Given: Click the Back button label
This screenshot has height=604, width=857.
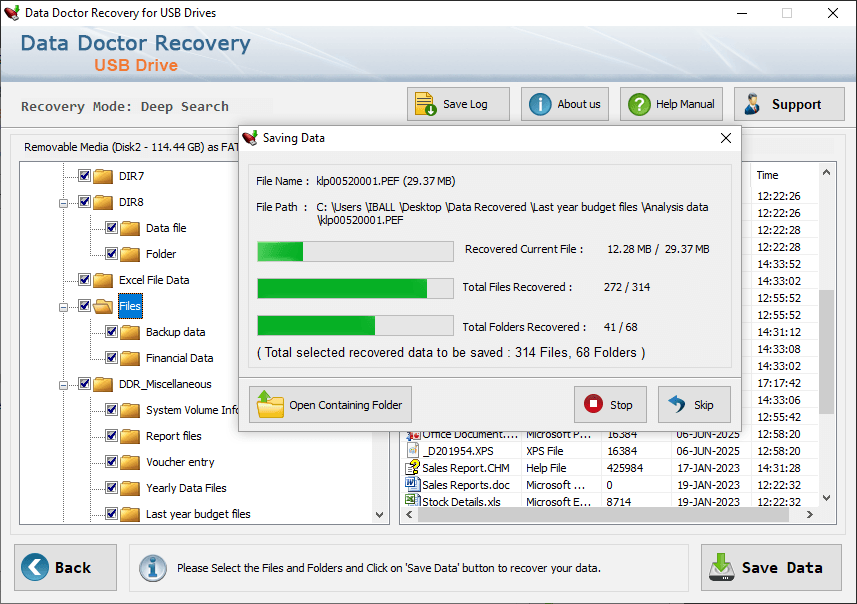Looking at the screenshot, I should [73, 568].
